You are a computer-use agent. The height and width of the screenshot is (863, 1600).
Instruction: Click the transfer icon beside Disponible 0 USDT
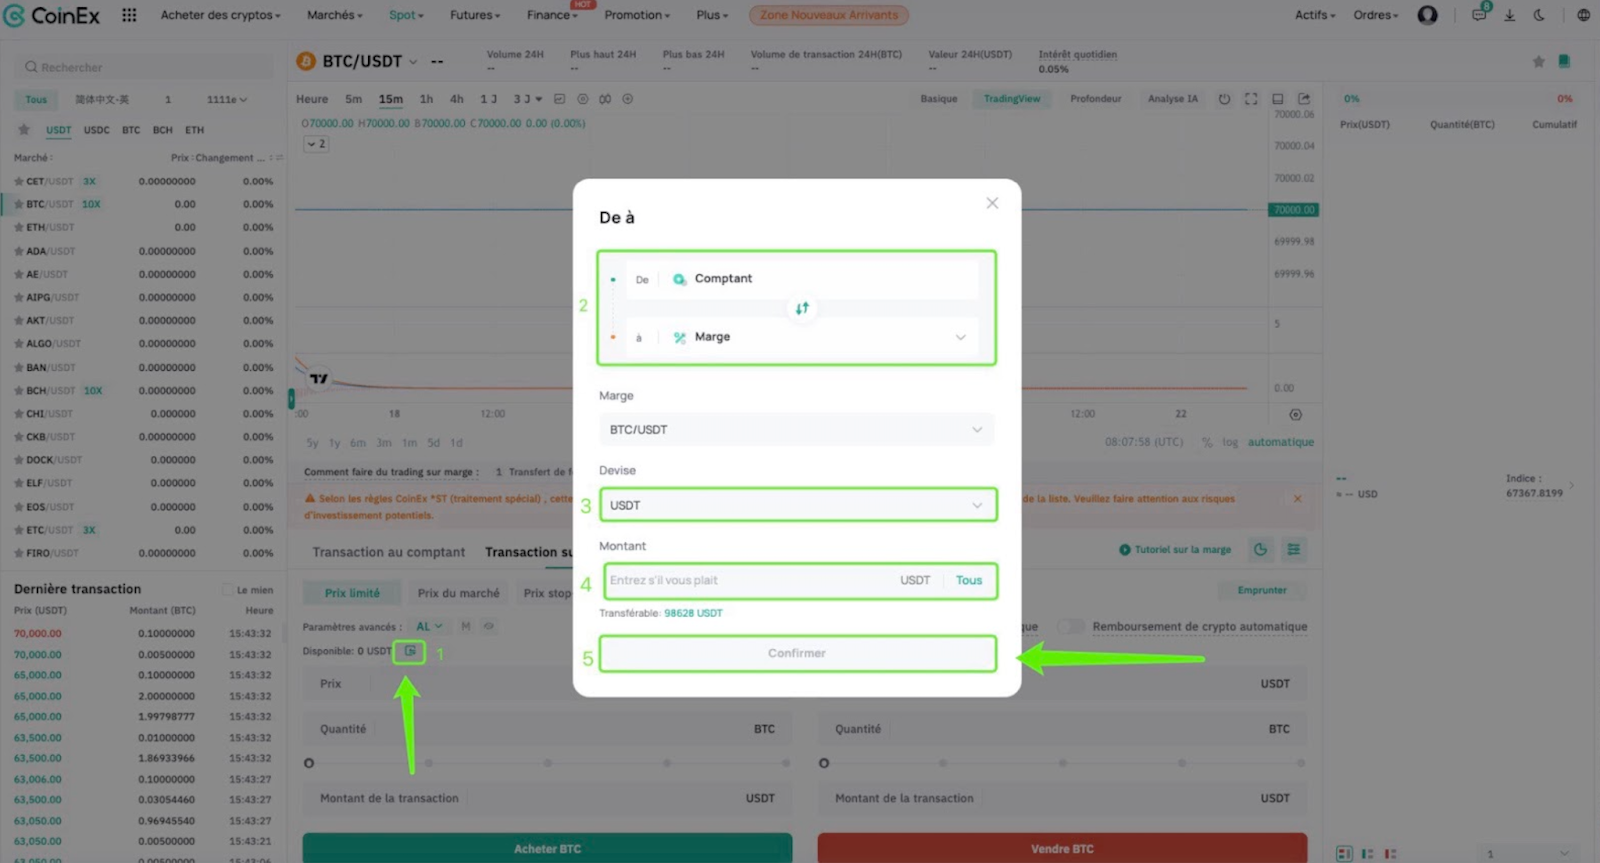tap(410, 651)
